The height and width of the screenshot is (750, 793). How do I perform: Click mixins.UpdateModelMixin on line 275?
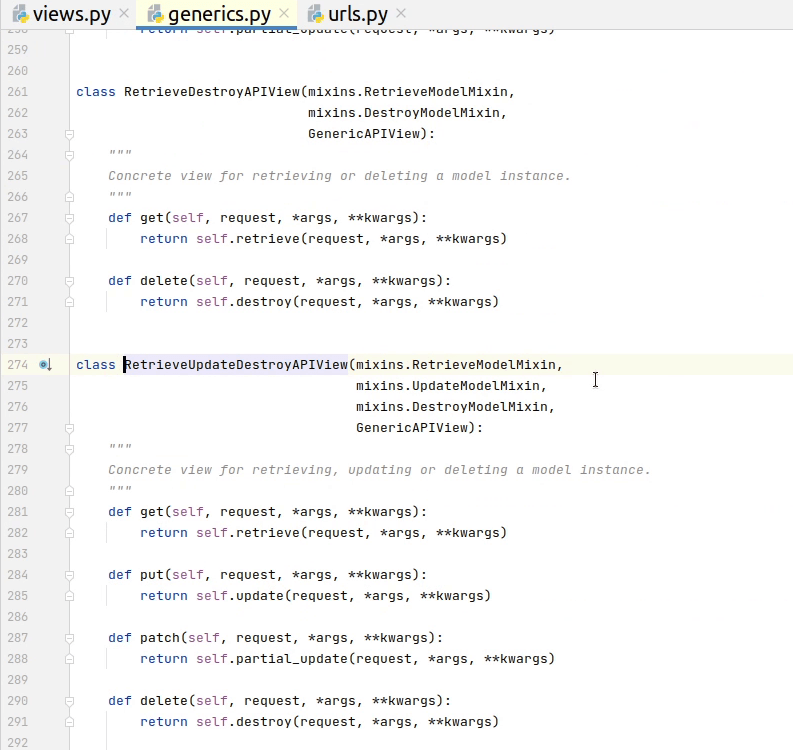pos(451,386)
